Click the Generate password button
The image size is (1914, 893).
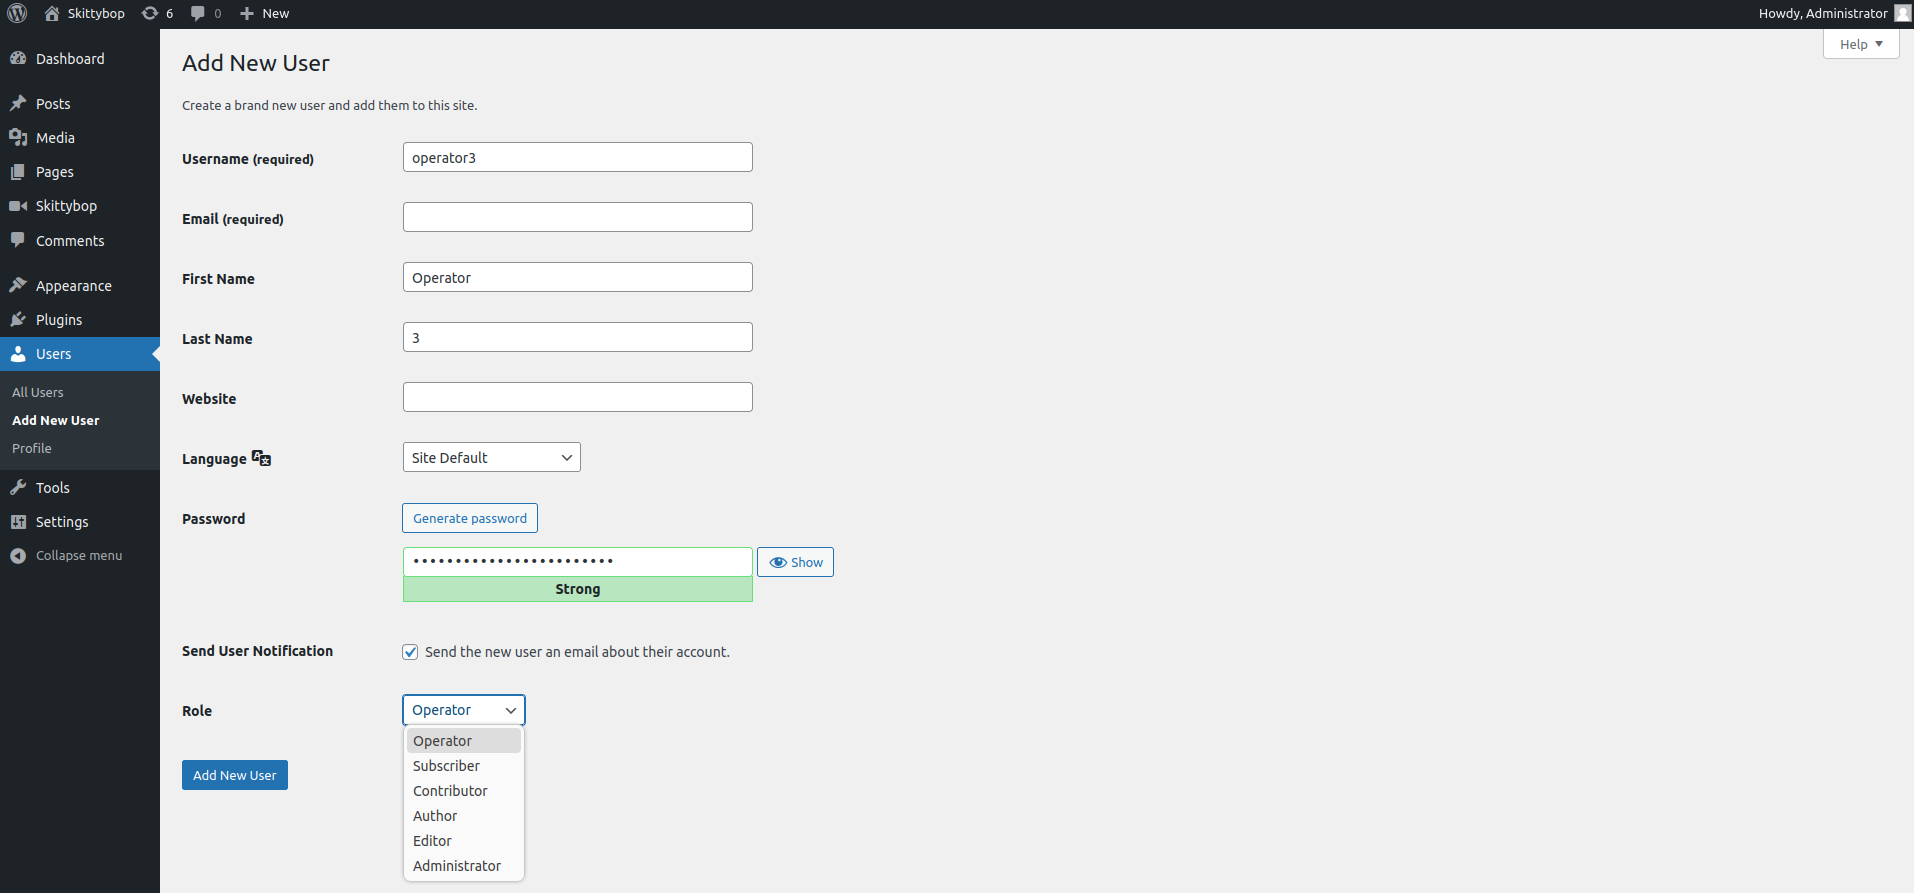470,518
